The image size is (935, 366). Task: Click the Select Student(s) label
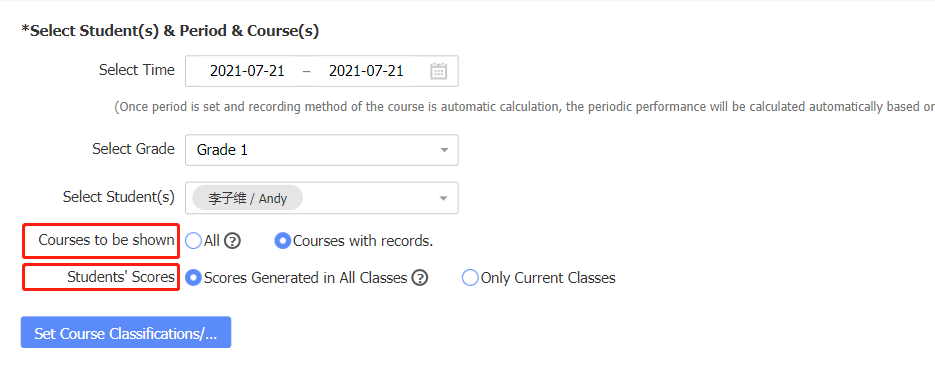click(x=119, y=197)
